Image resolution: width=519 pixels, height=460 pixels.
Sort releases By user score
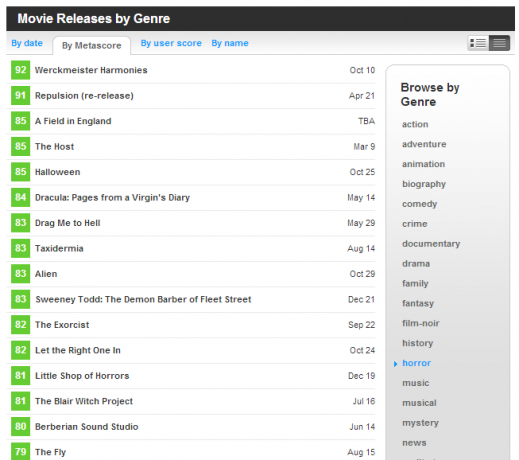point(171,43)
